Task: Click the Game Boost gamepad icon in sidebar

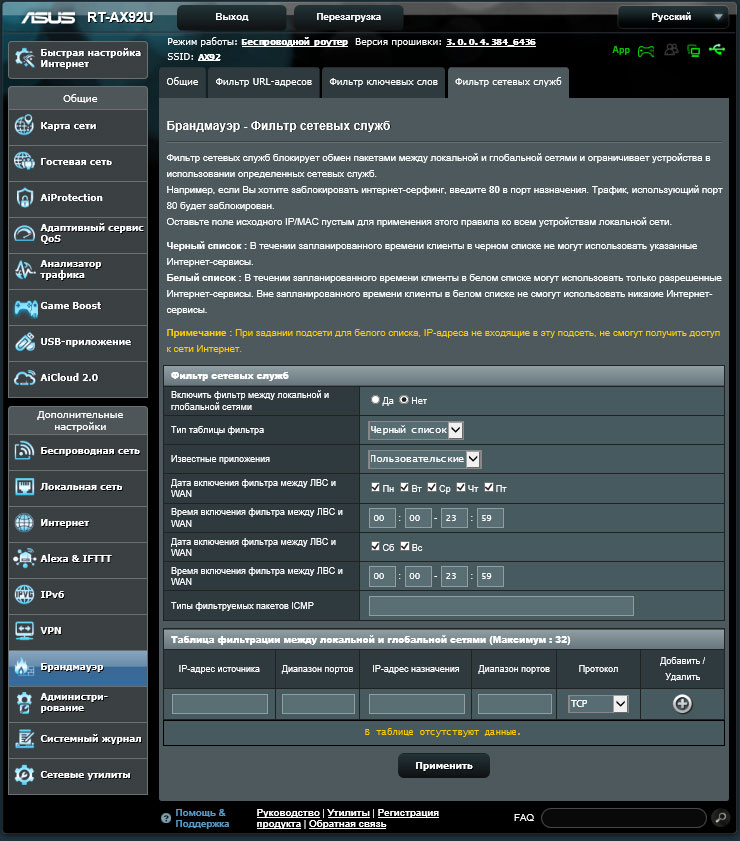Action: 25,308
